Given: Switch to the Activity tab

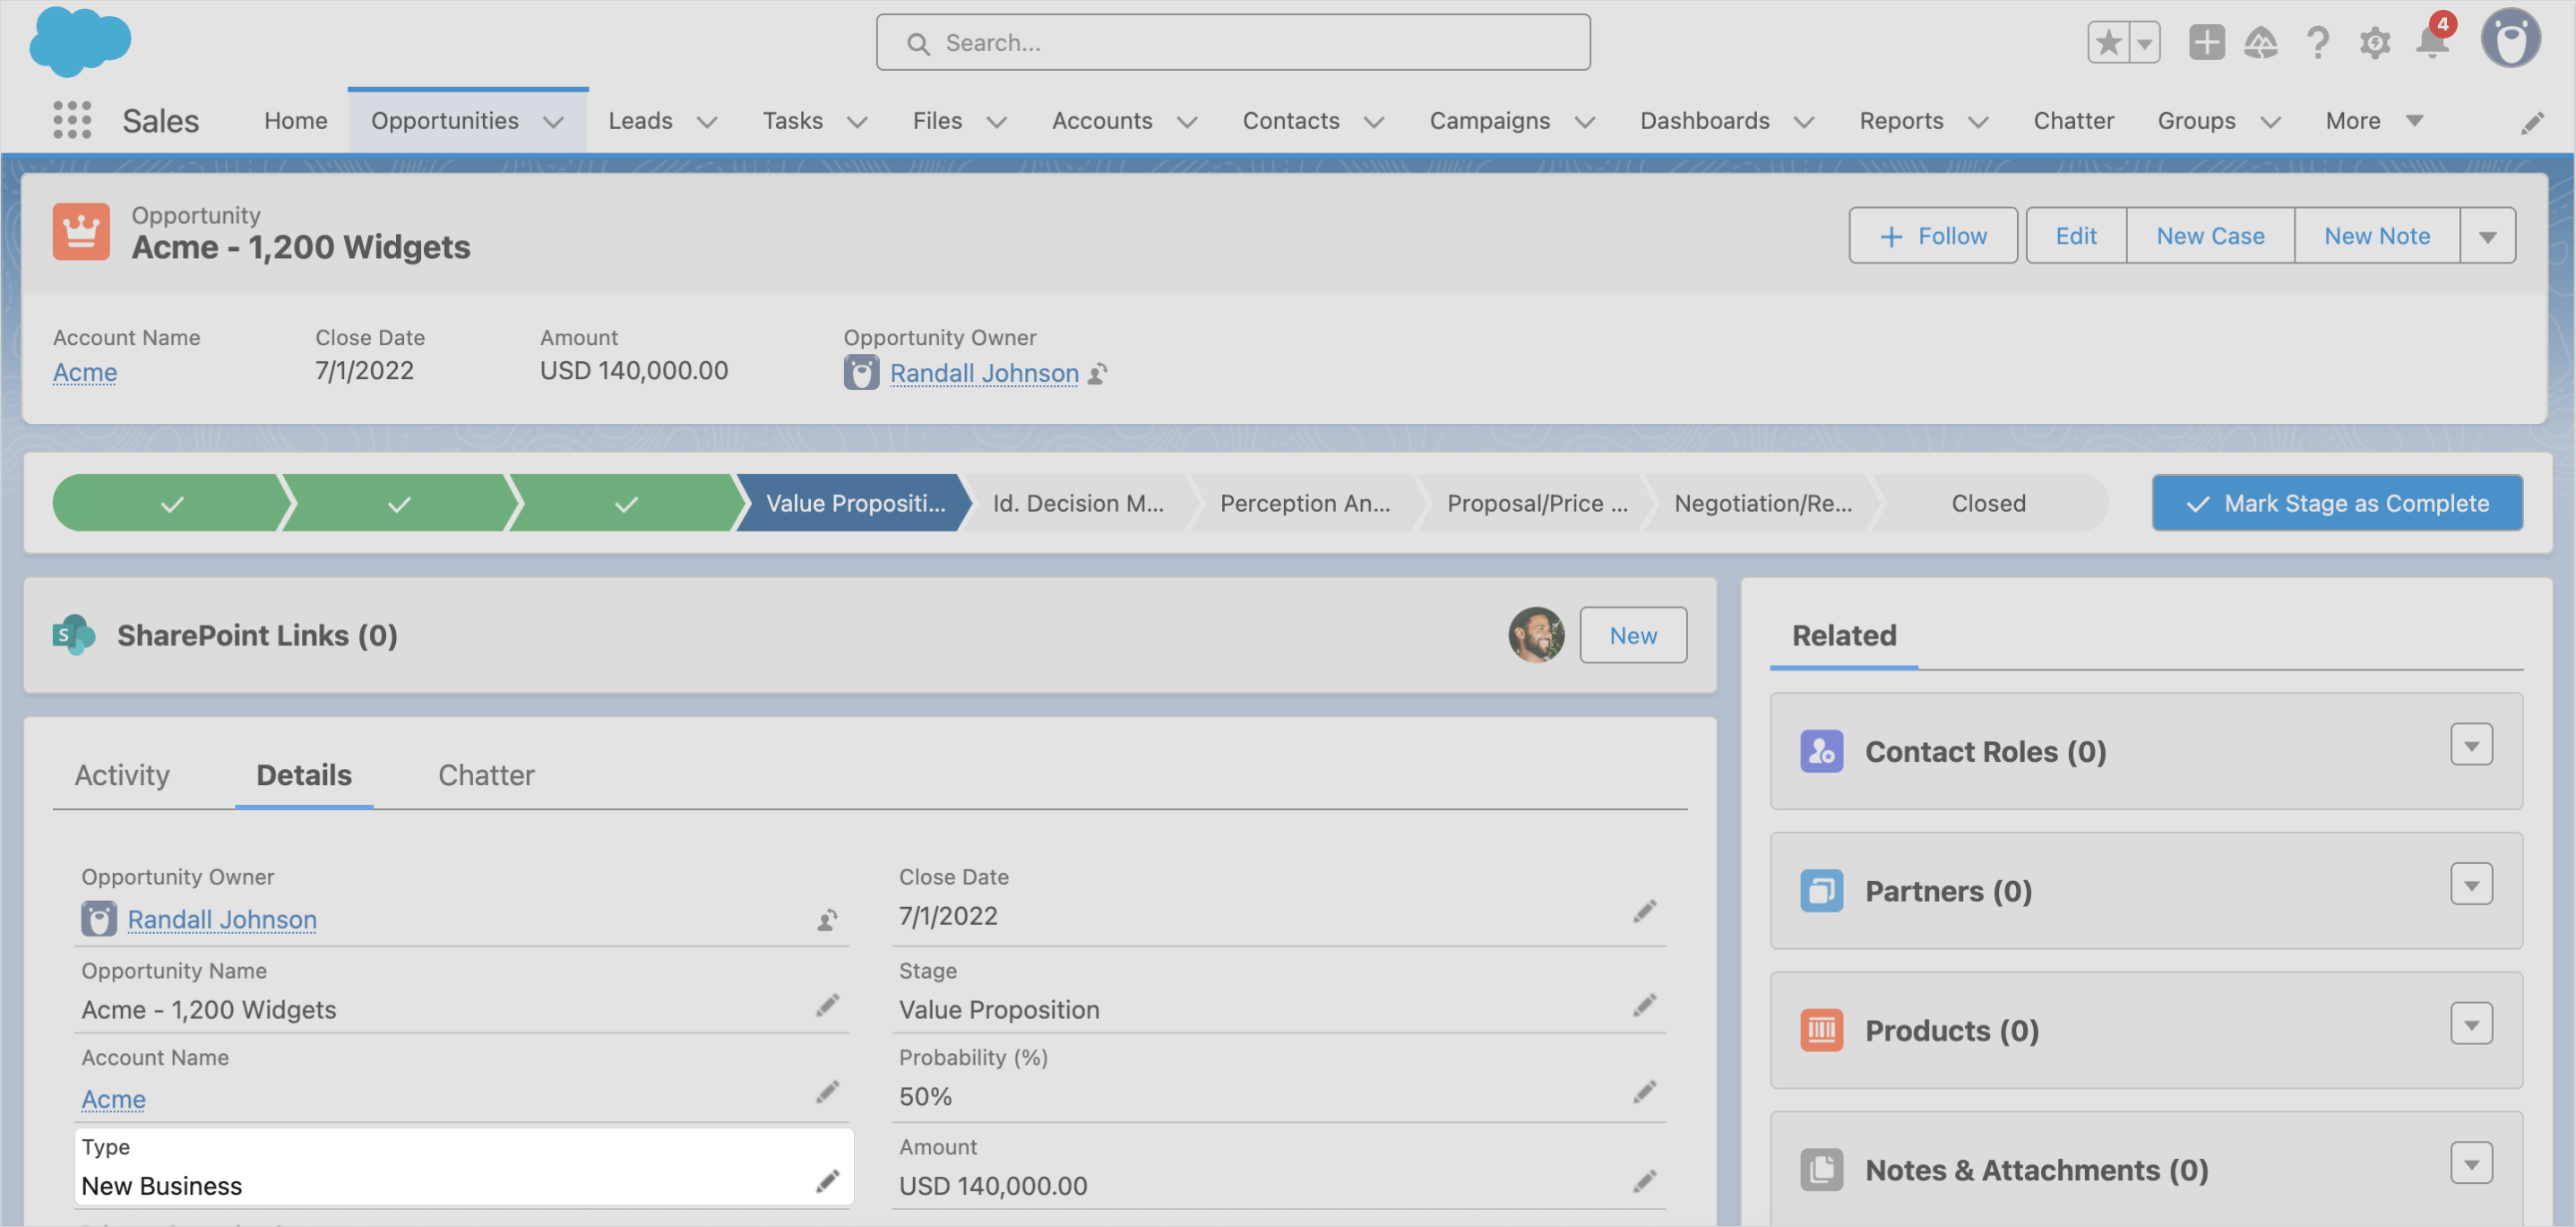Looking at the screenshot, I should click(x=122, y=775).
